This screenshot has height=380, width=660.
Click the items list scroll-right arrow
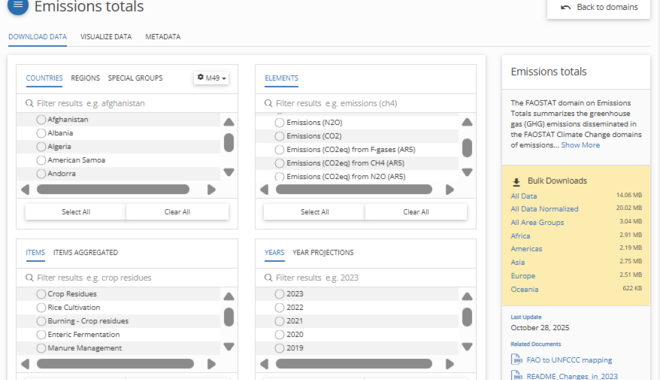211,364
